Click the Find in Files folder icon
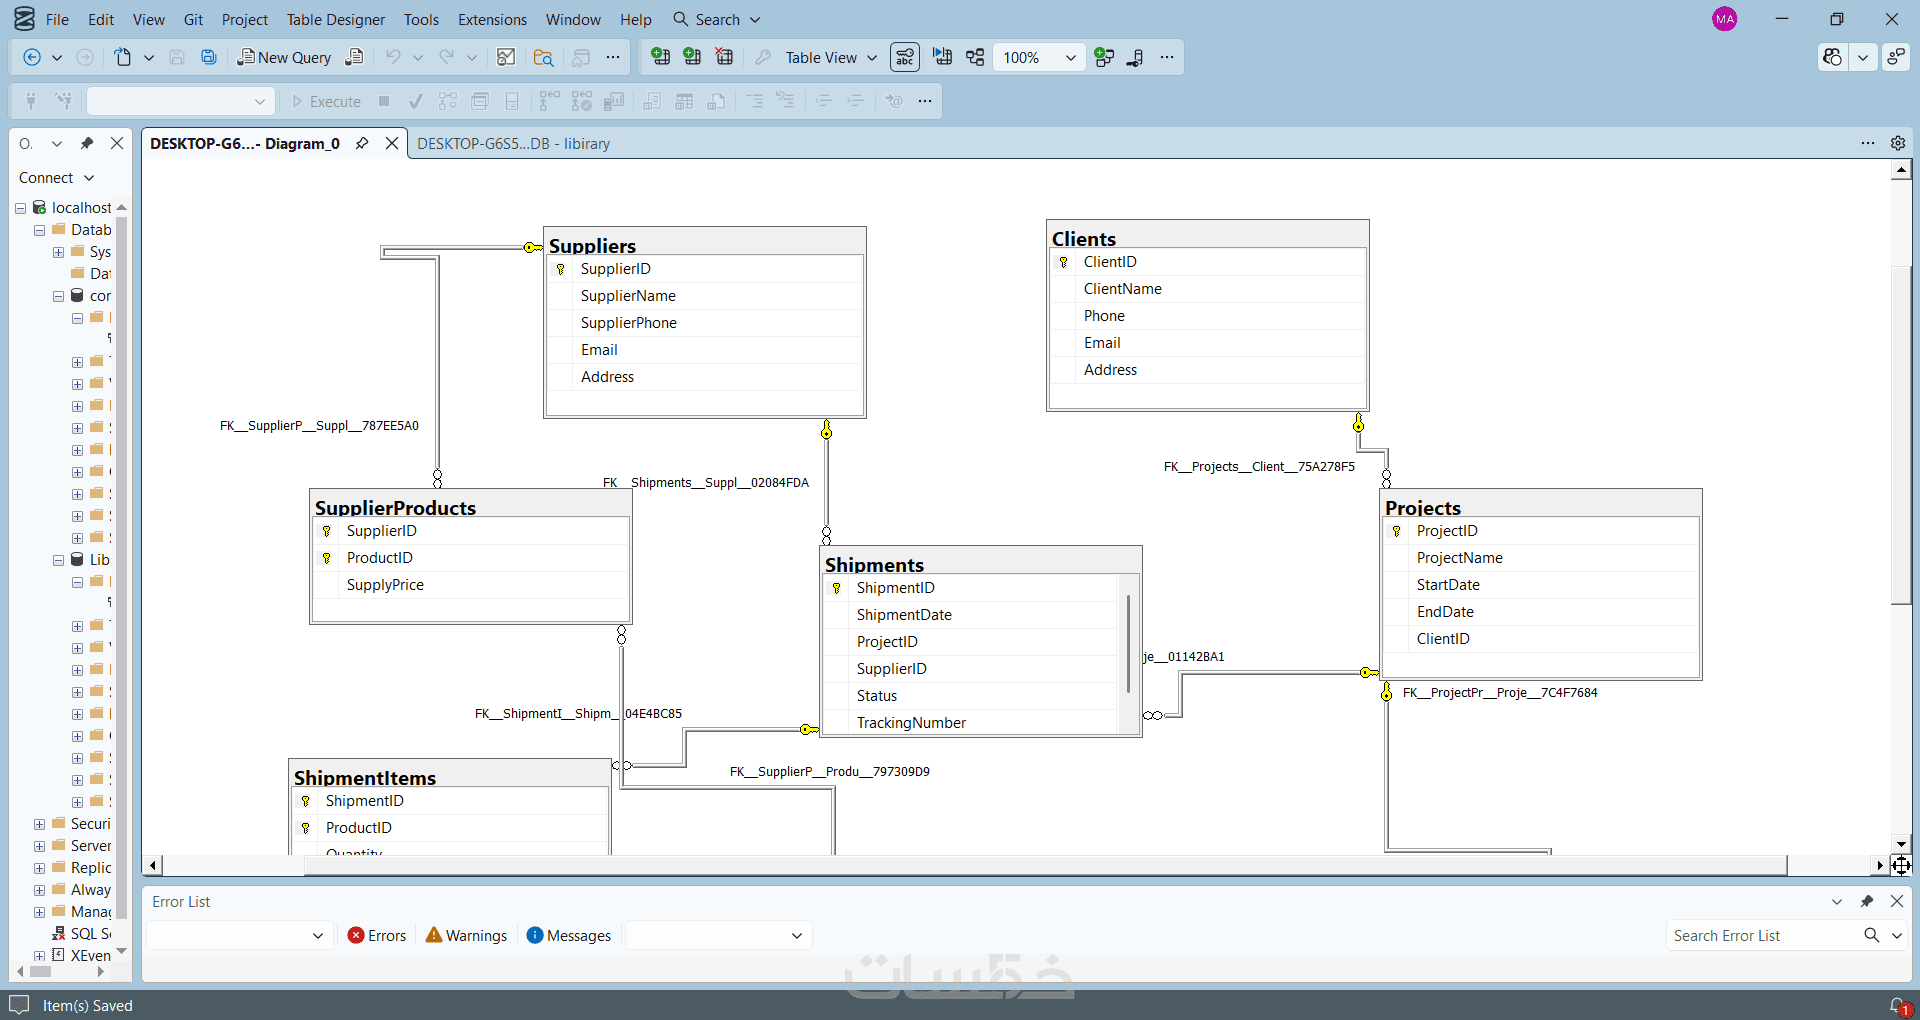Viewport: 1920px width, 1020px height. [543, 57]
